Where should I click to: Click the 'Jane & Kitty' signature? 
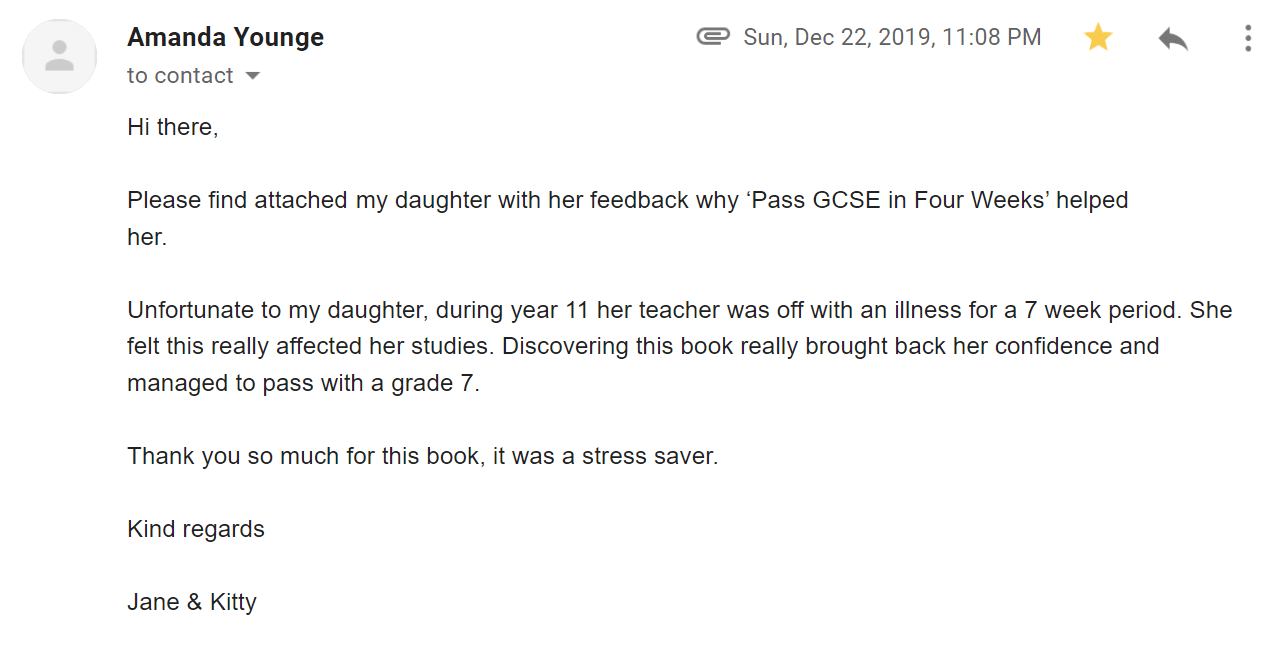click(x=192, y=602)
